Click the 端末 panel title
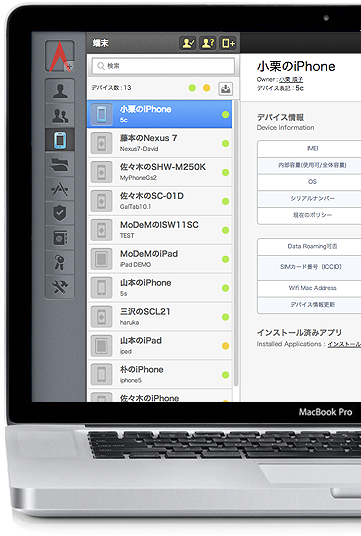Viewport: 361px width, 536px height. 100,43
